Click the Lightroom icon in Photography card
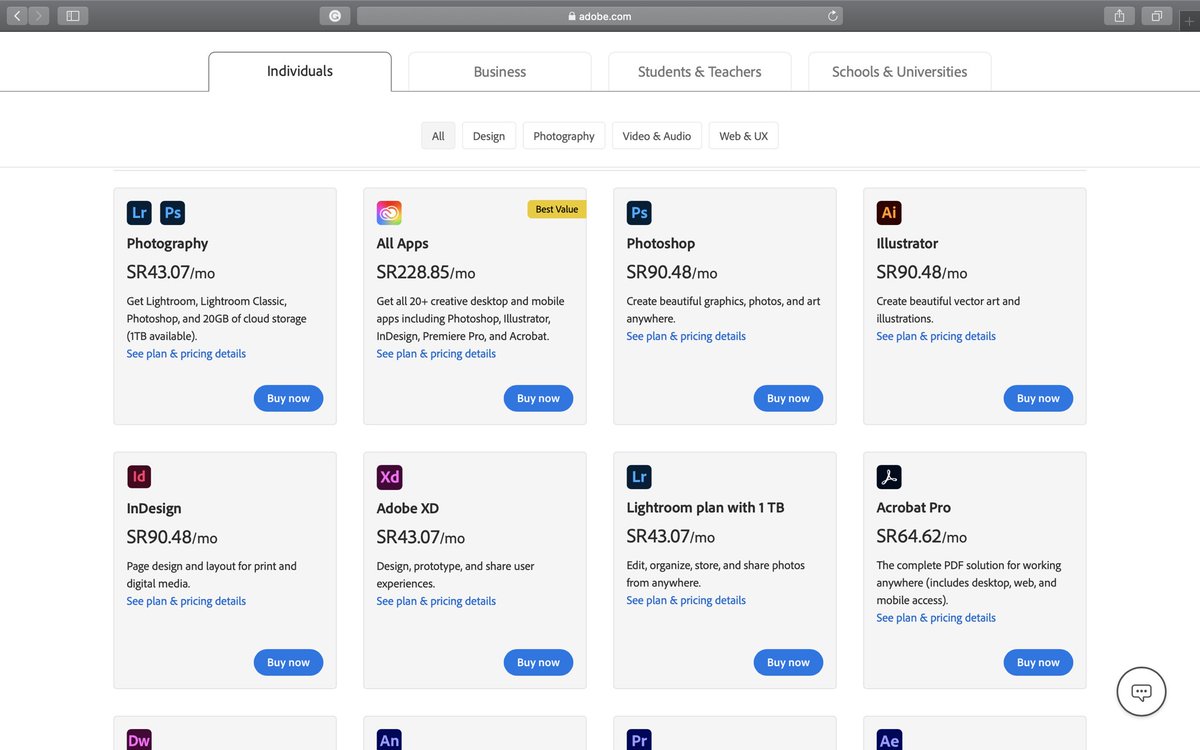This screenshot has width=1200, height=750. [139, 212]
